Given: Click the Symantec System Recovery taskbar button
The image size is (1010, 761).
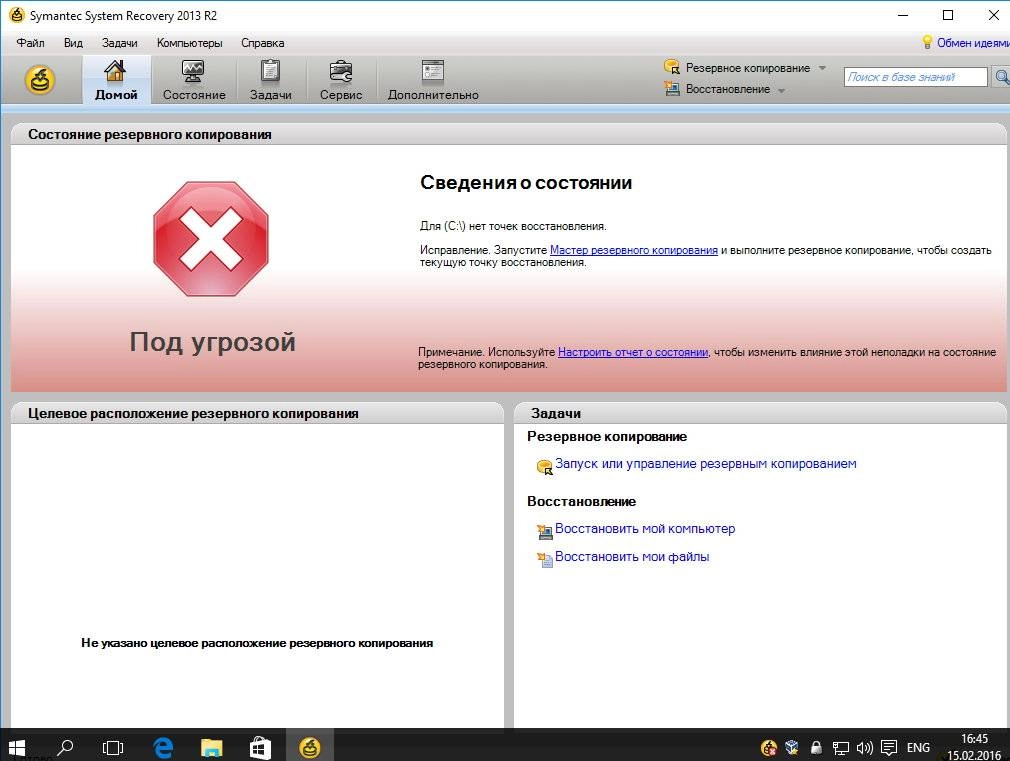Looking at the screenshot, I should pos(310,747).
